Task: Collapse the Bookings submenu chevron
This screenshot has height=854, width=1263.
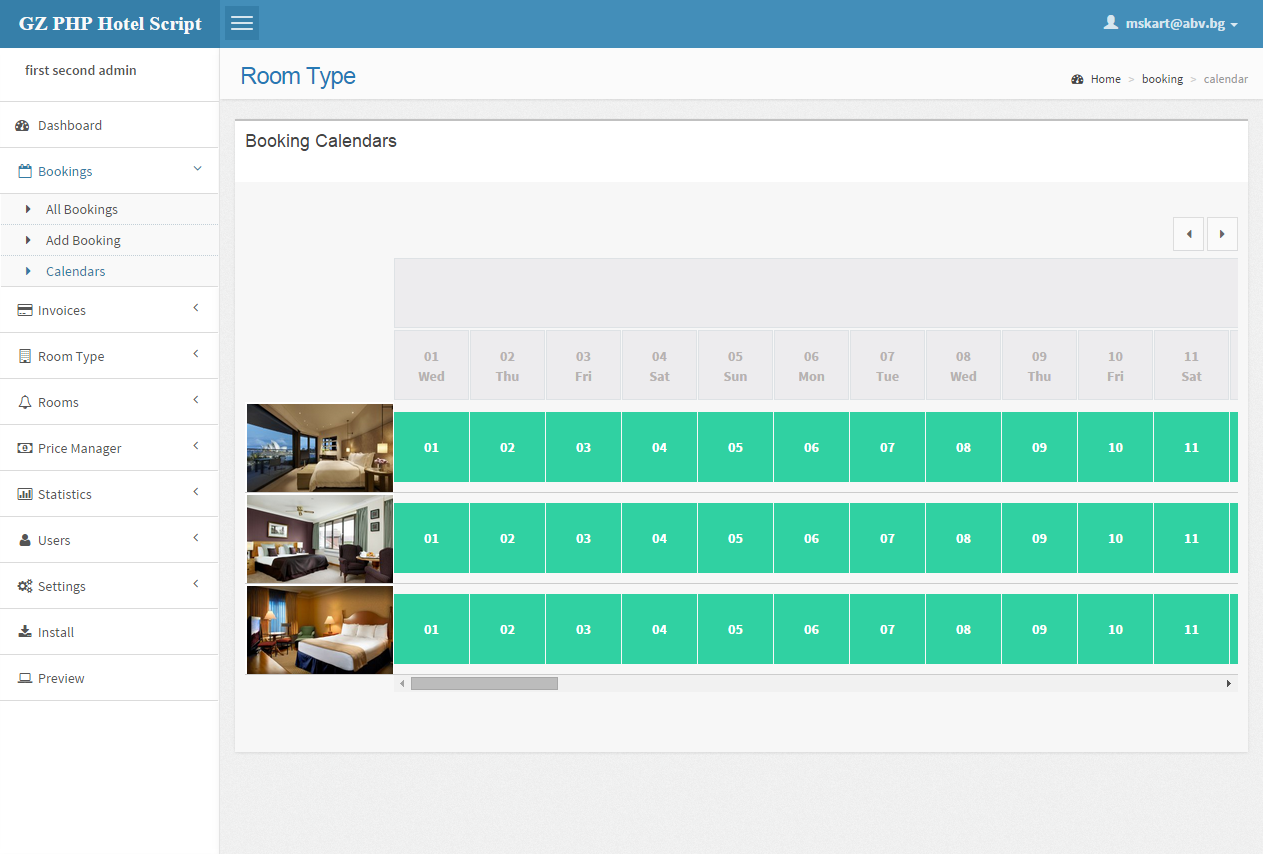Action: 197,169
